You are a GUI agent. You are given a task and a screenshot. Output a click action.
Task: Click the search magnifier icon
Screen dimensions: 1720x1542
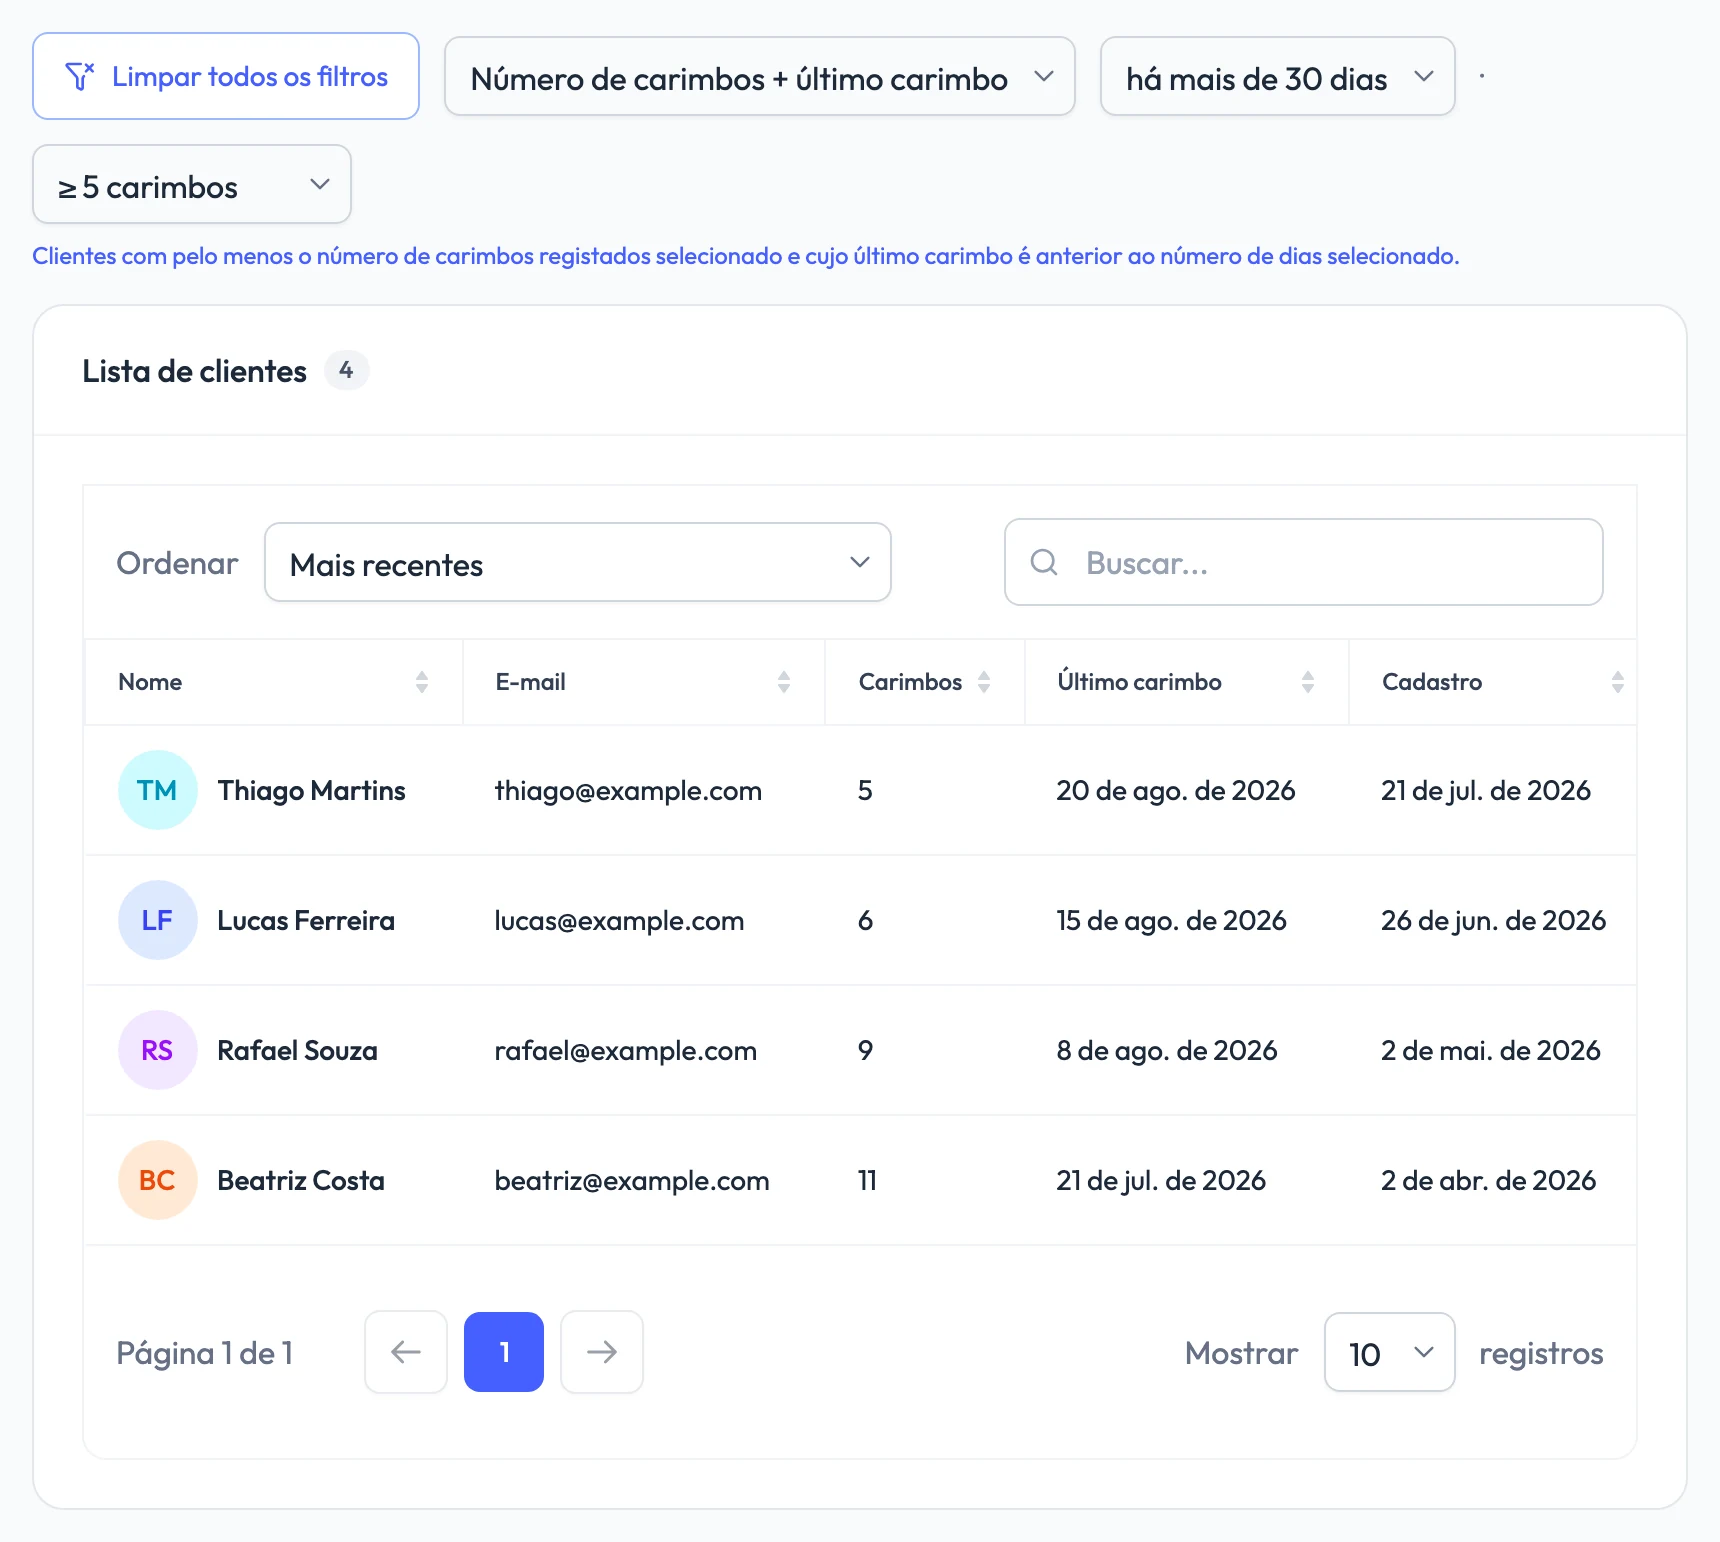coord(1044,563)
